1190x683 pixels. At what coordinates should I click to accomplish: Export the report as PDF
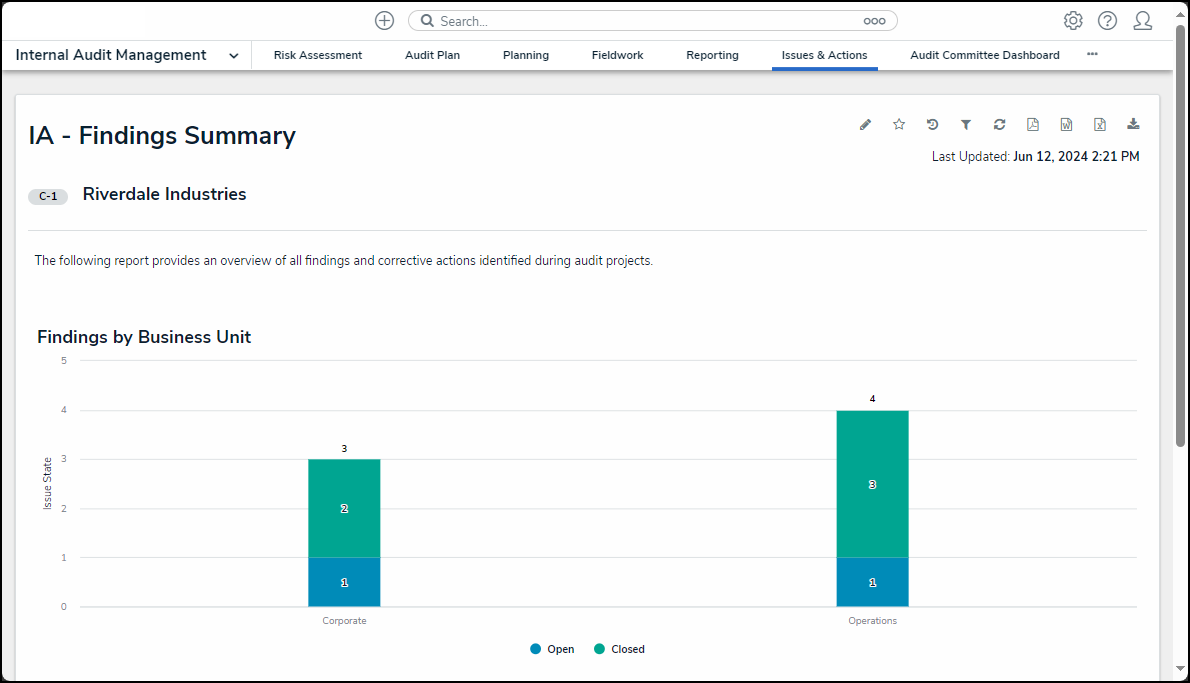coord(1033,124)
